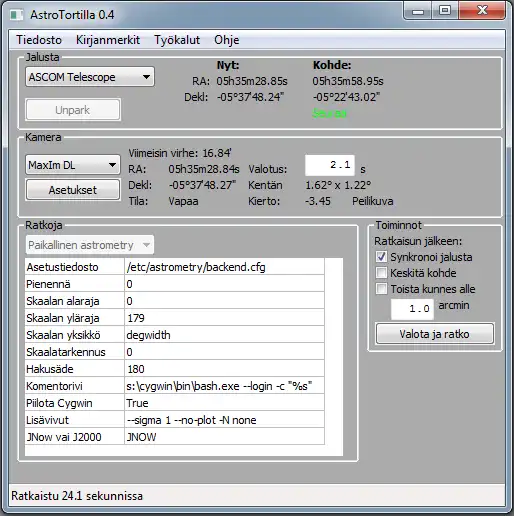Select the Skaalatarkennus value cell
This screenshot has height=516, width=514.
[224, 352]
